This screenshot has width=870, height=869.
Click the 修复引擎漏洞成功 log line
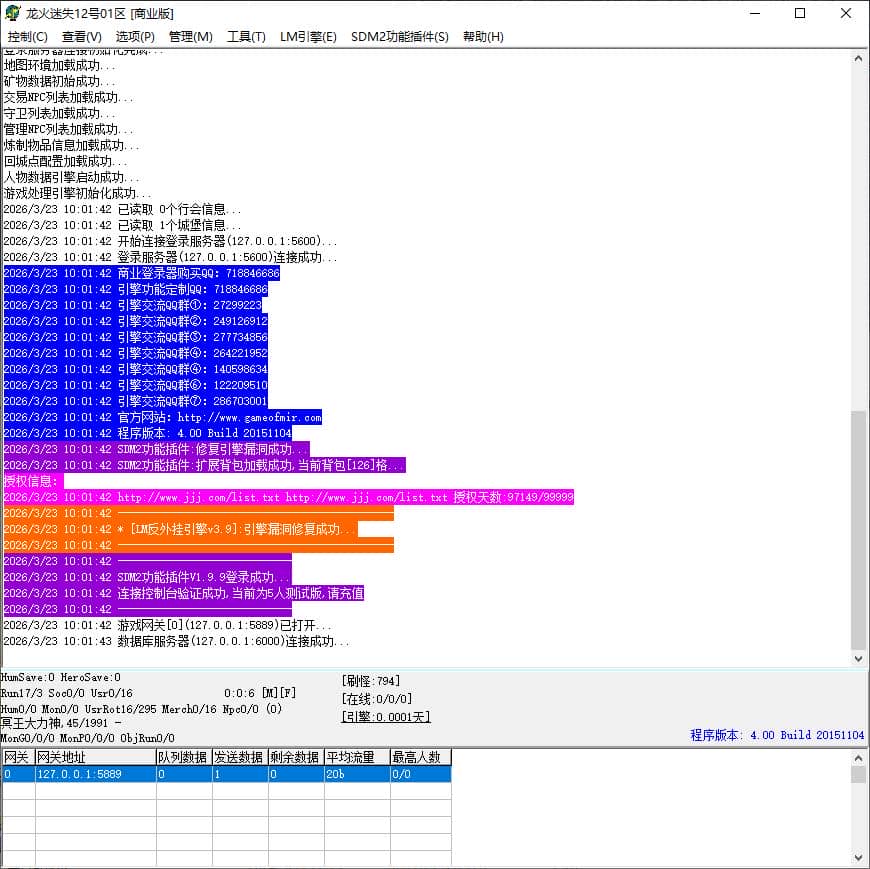click(156, 449)
